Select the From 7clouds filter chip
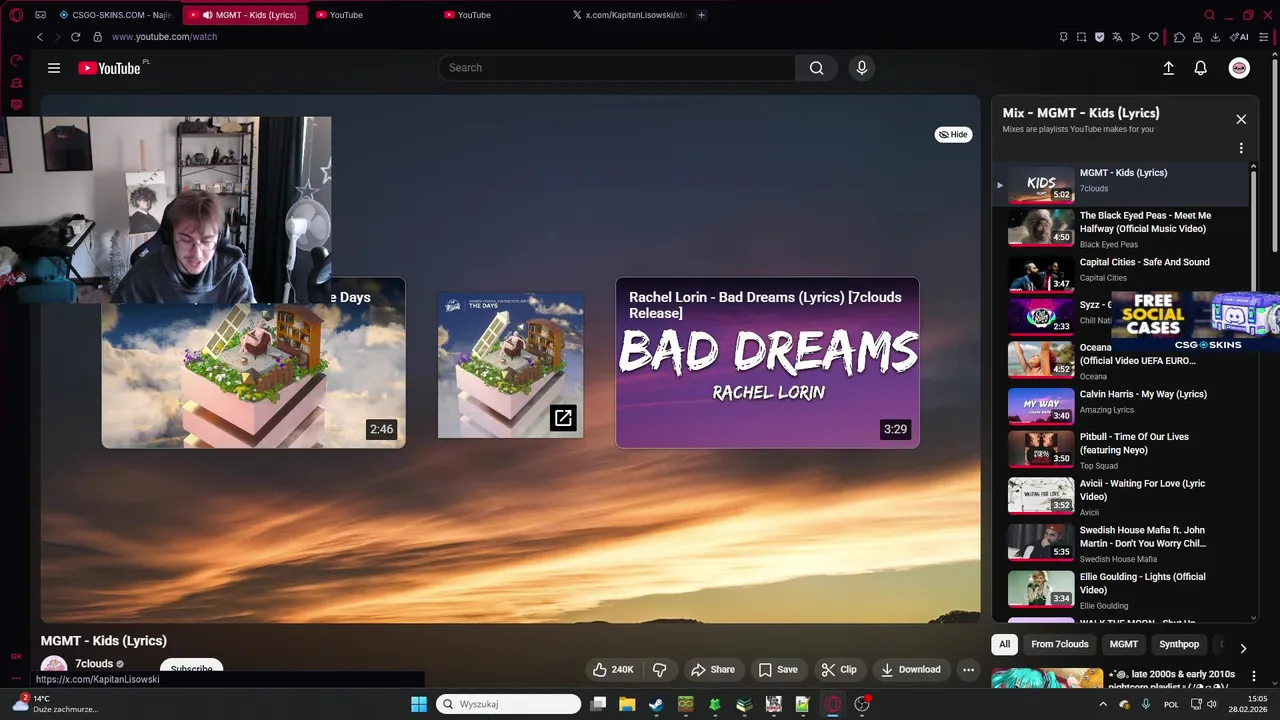 (x=1060, y=644)
